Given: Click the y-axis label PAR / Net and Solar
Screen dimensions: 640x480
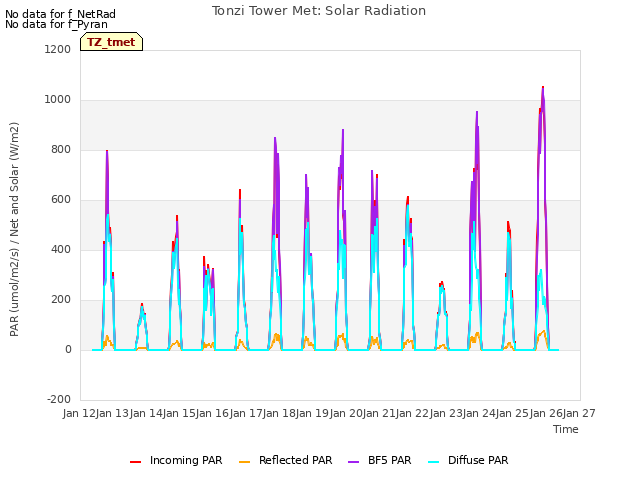Looking at the screenshot, I should [x=14, y=229].
